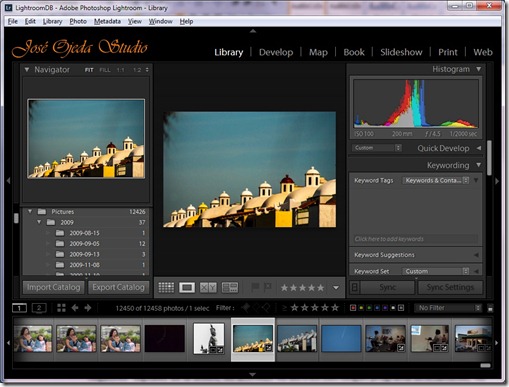Expand the Quick Develop panel
The height and width of the screenshot is (387, 509).
click(x=479, y=148)
